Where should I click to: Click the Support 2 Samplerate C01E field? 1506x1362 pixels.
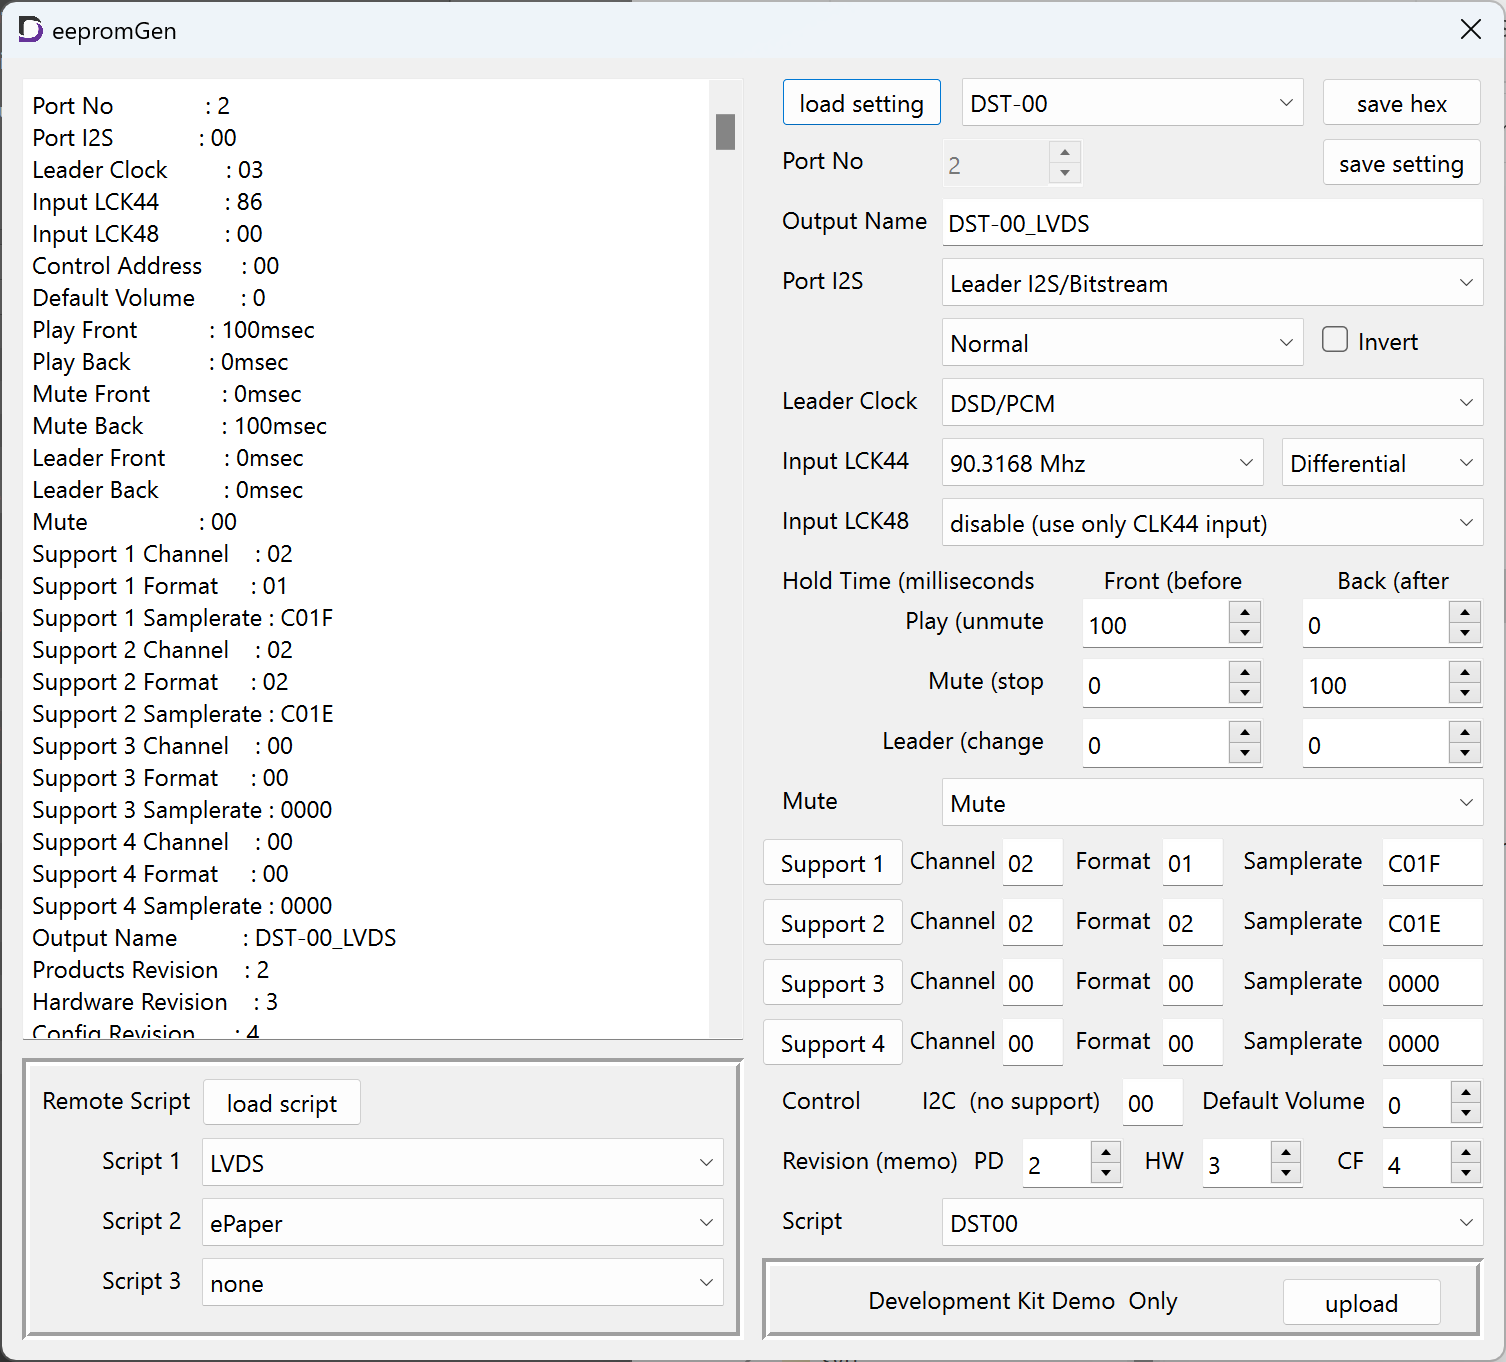click(1432, 923)
